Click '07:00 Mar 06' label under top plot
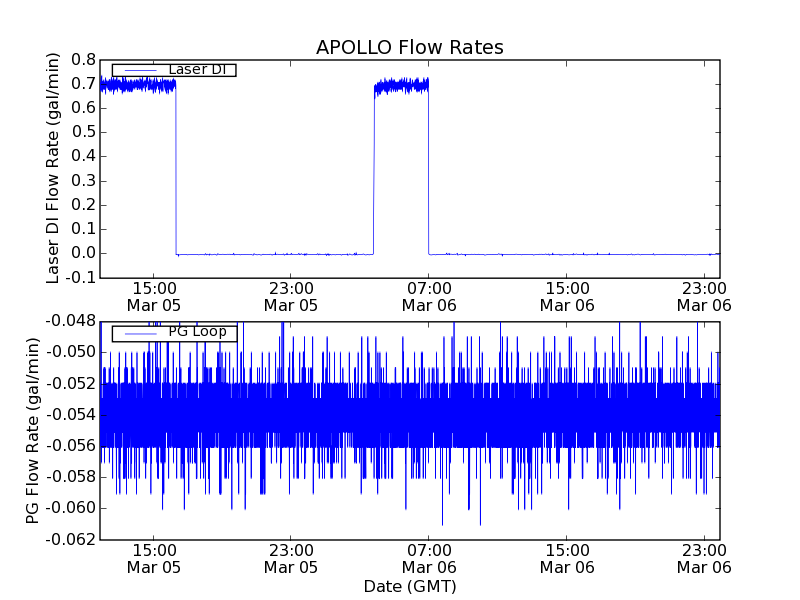Image resolution: width=800 pixels, height=600 pixels. 429,297
